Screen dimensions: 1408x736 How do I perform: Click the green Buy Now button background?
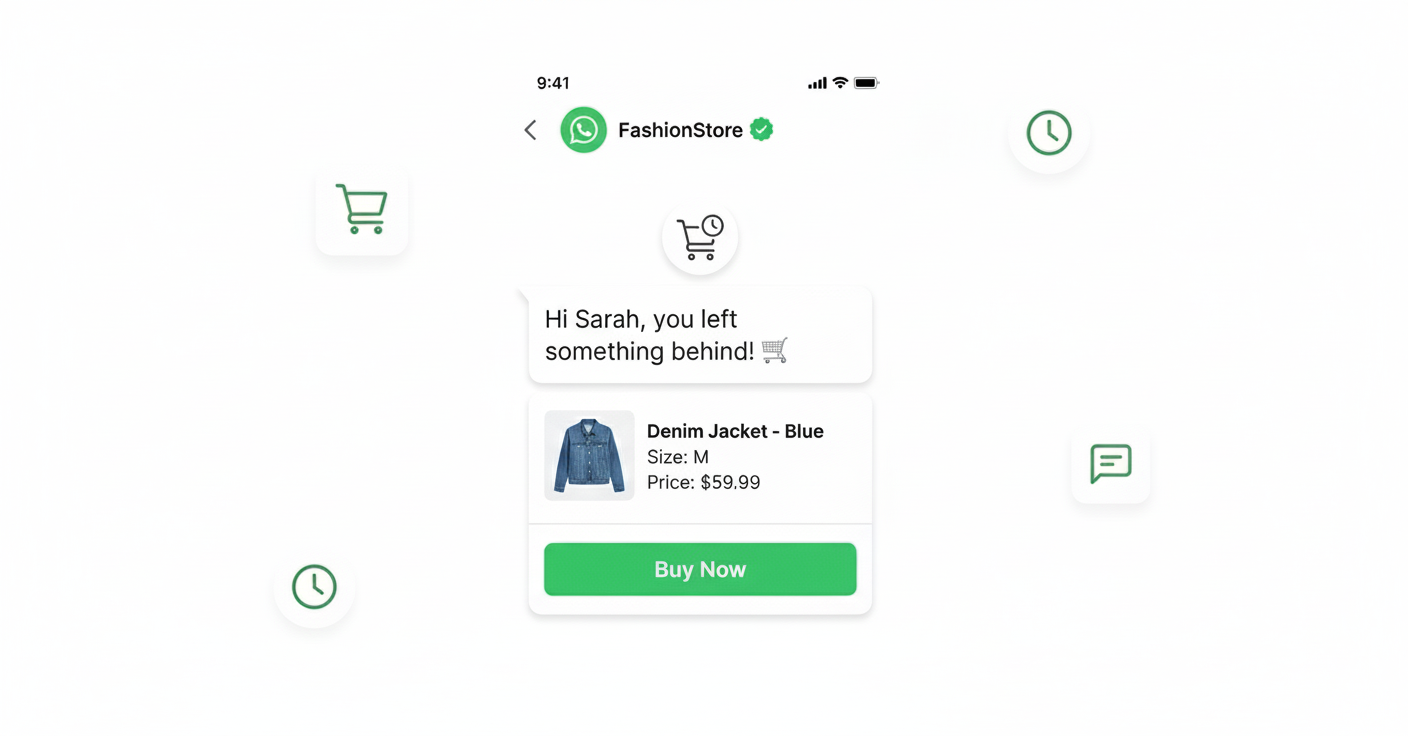coord(699,569)
